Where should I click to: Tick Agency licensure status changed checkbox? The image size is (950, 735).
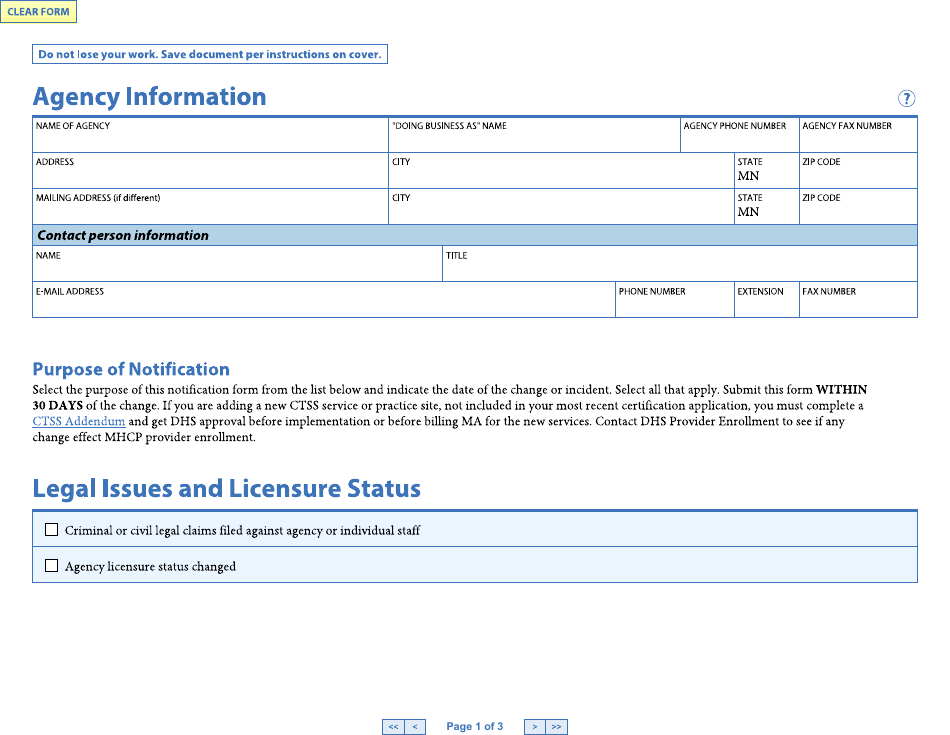coord(52,566)
